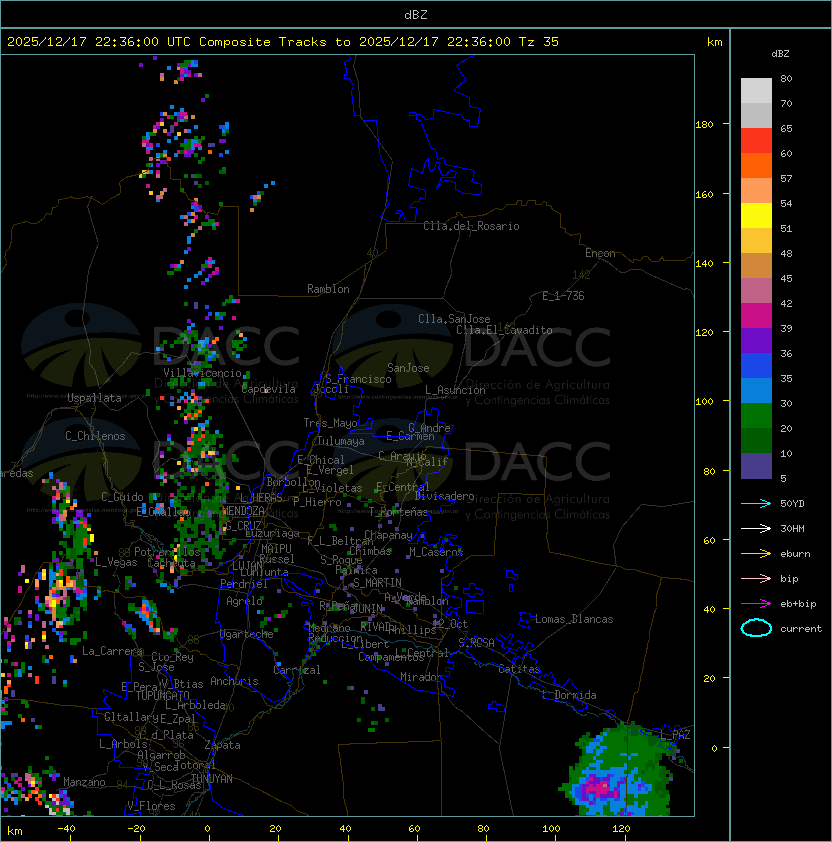Click the 65 dBZ red color swatch

(756, 141)
